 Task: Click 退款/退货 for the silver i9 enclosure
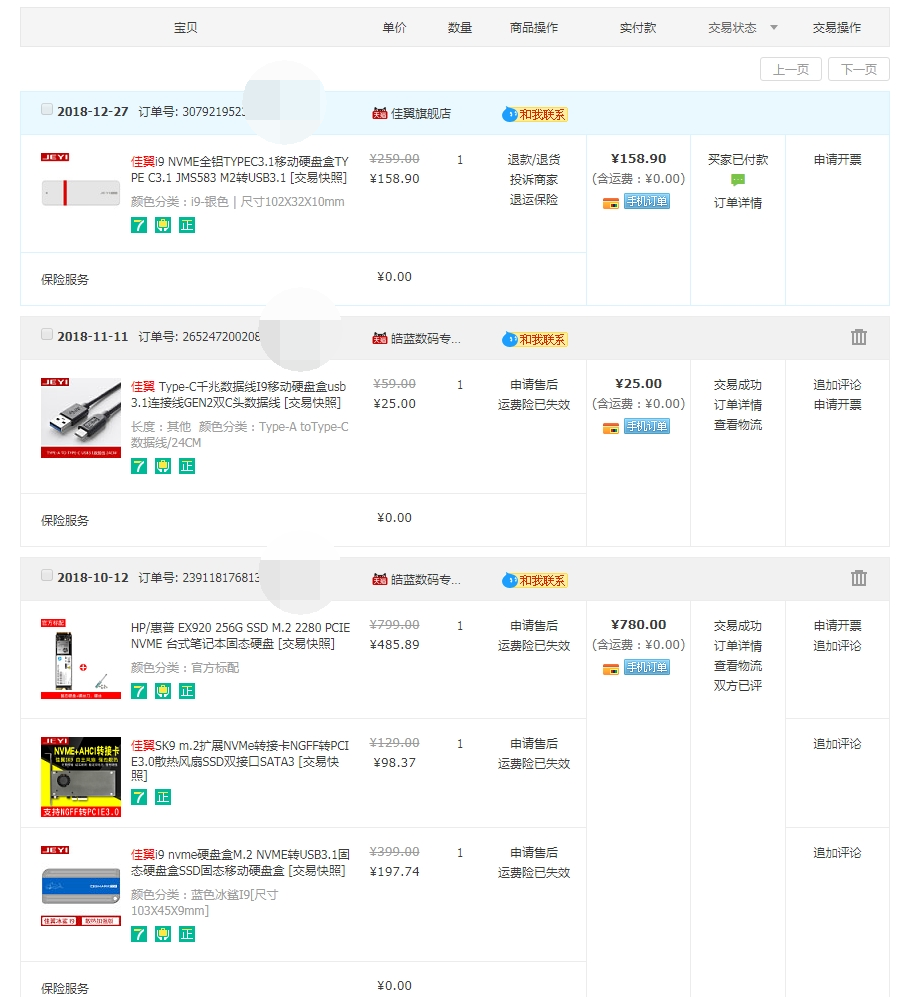[x=534, y=160]
